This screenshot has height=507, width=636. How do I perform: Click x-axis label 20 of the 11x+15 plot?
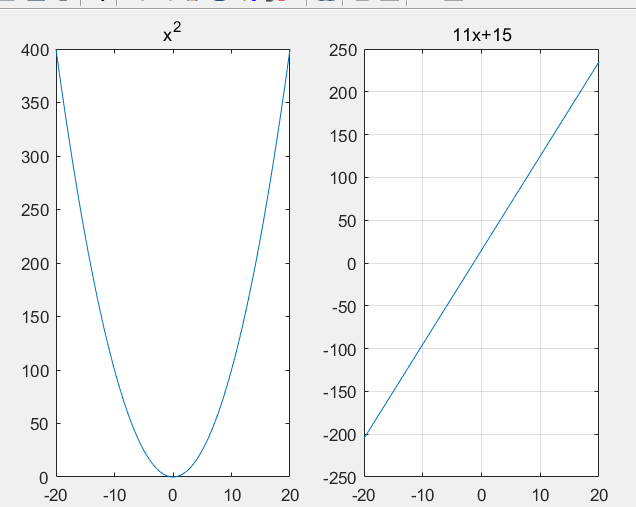pyautogui.click(x=599, y=495)
